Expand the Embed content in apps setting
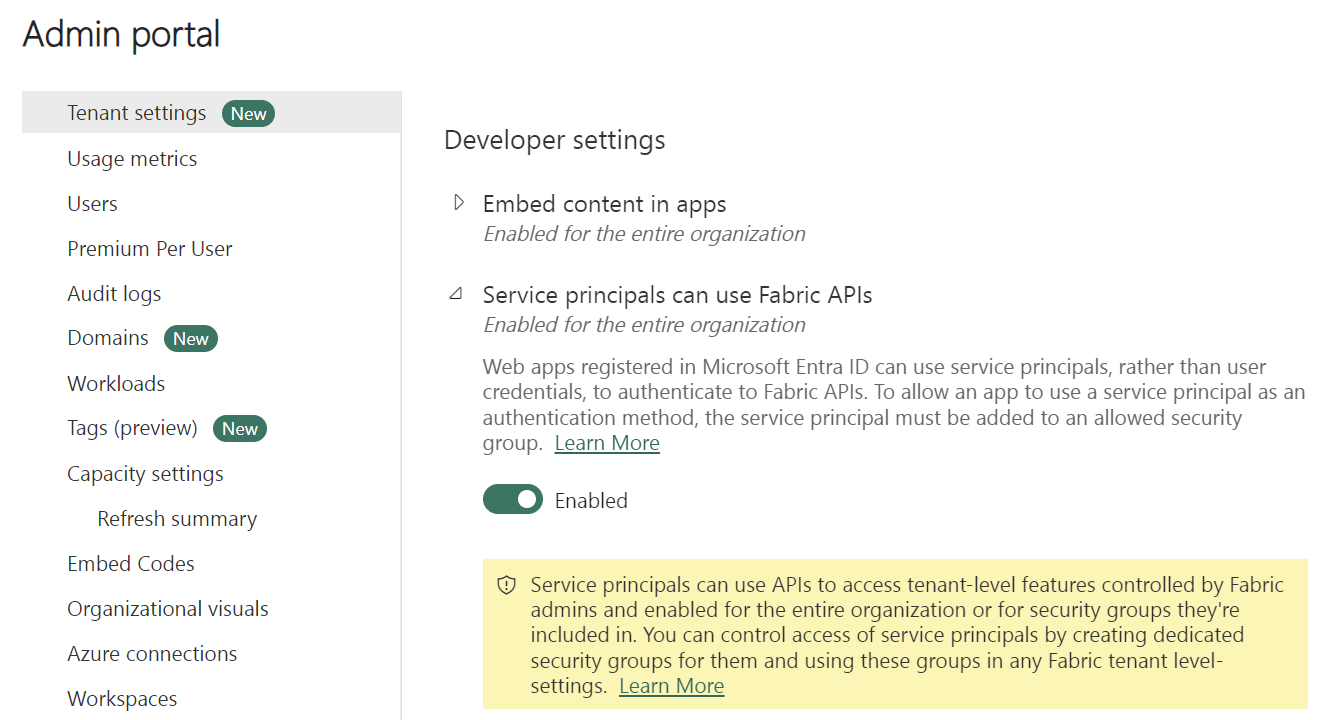This screenshot has height=720, width=1323. pyautogui.click(x=458, y=202)
